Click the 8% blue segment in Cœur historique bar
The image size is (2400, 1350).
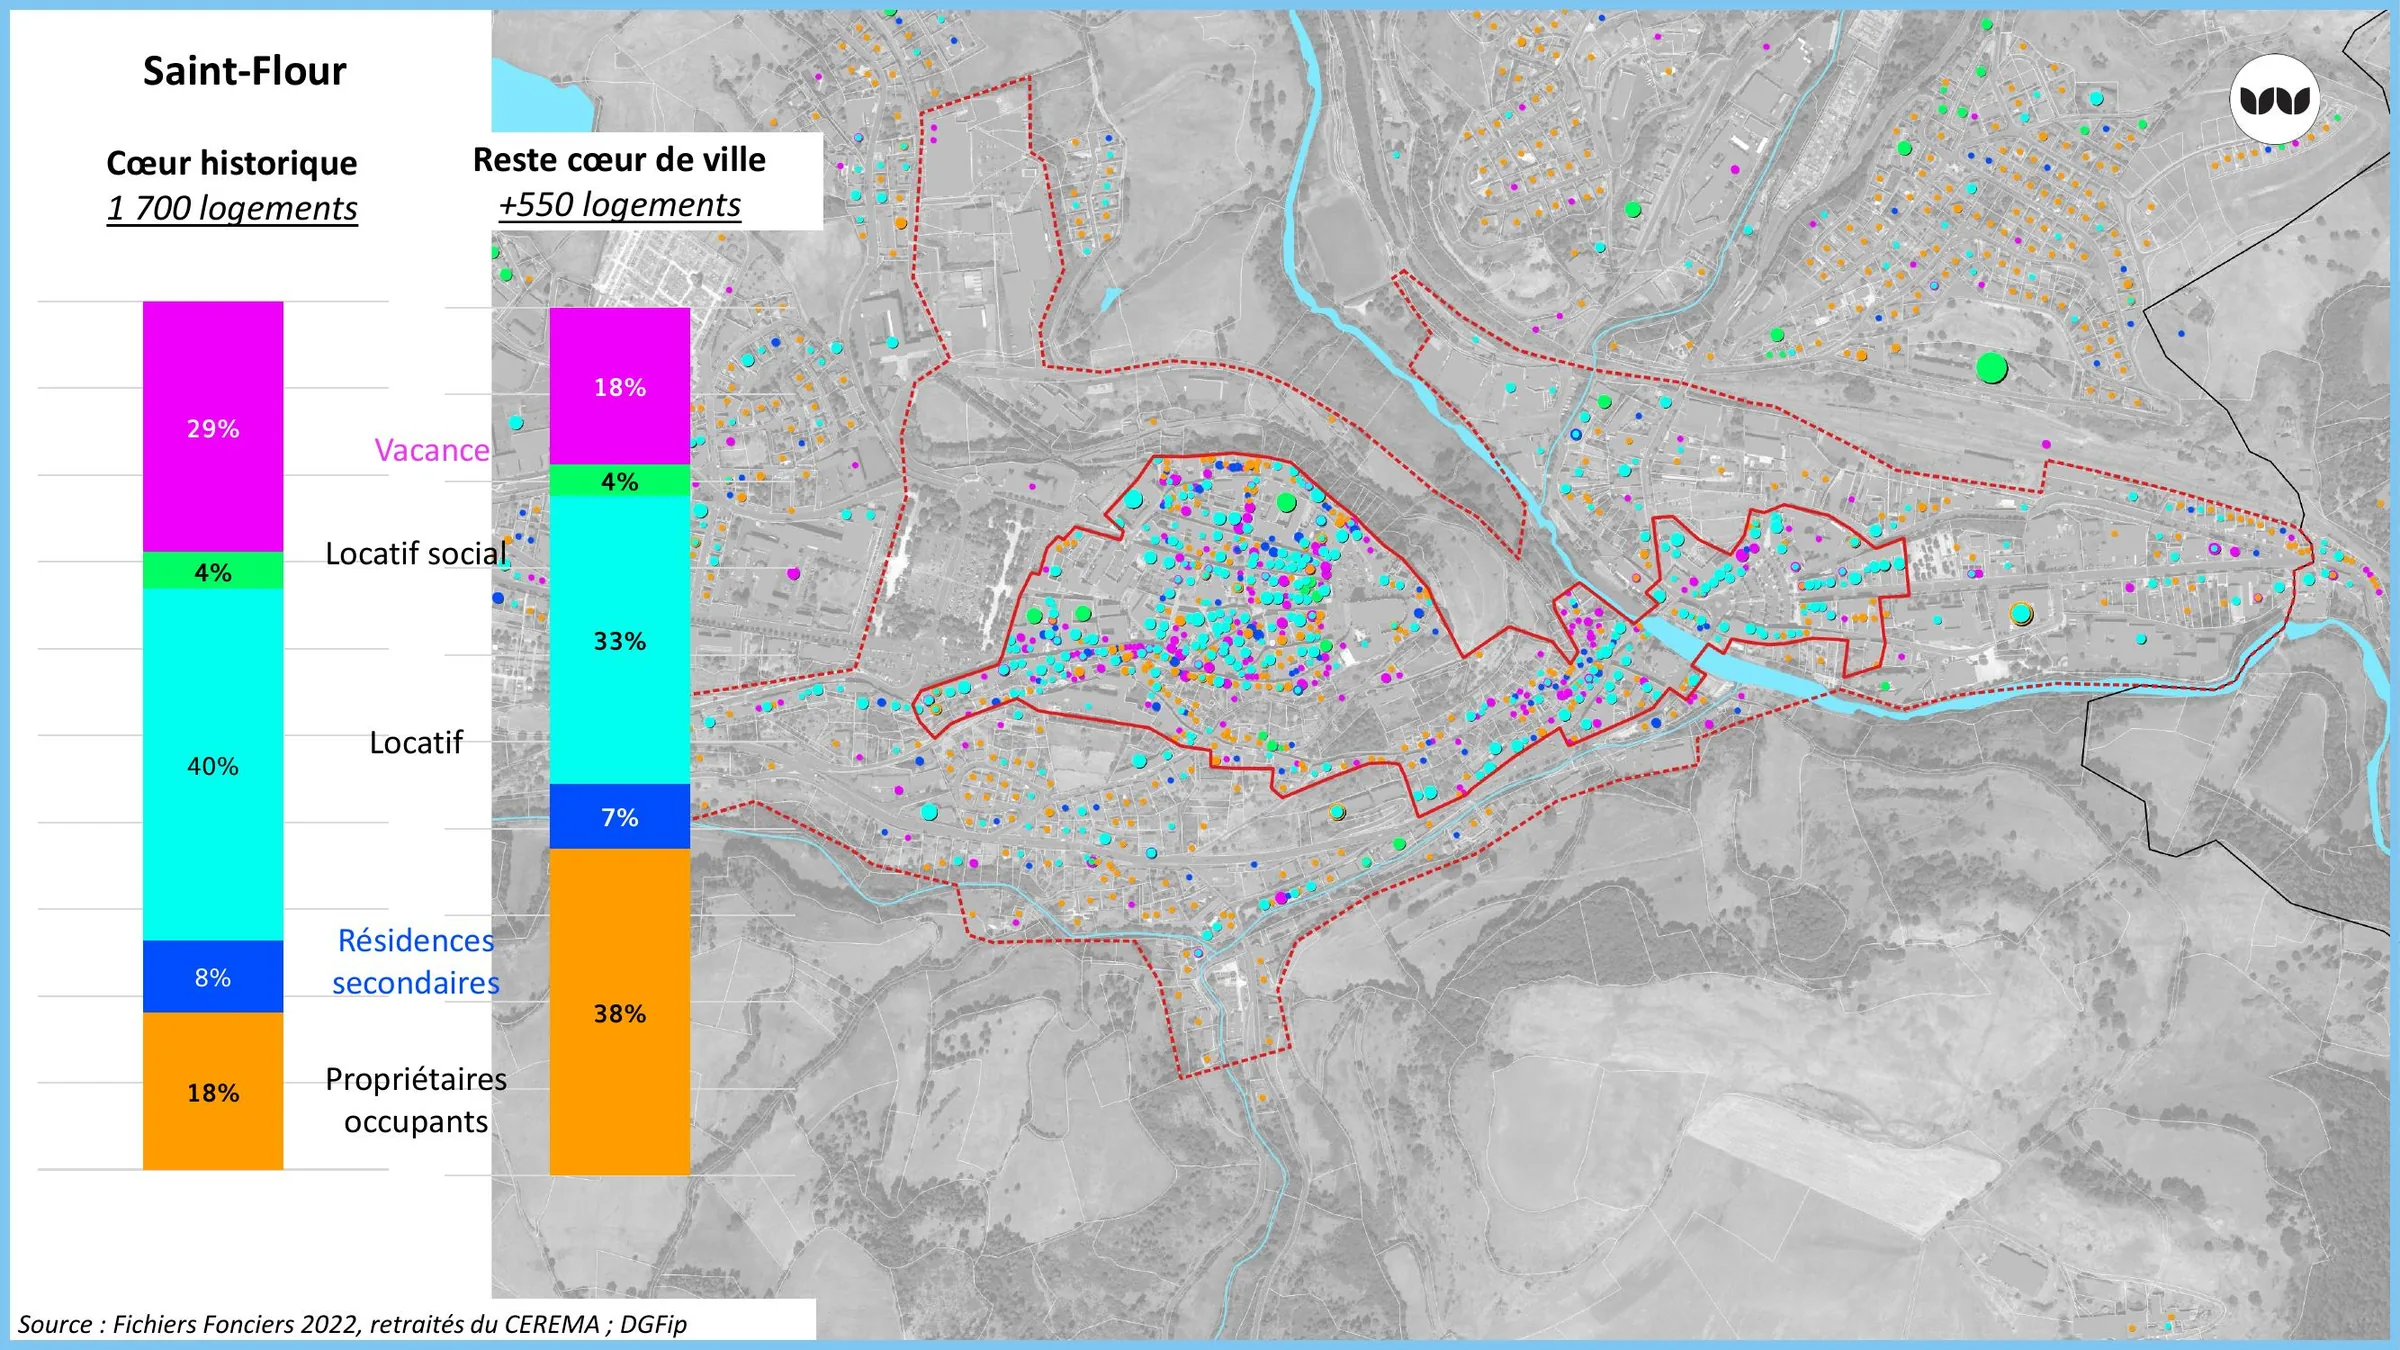pyautogui.click(x=213, y=977)
